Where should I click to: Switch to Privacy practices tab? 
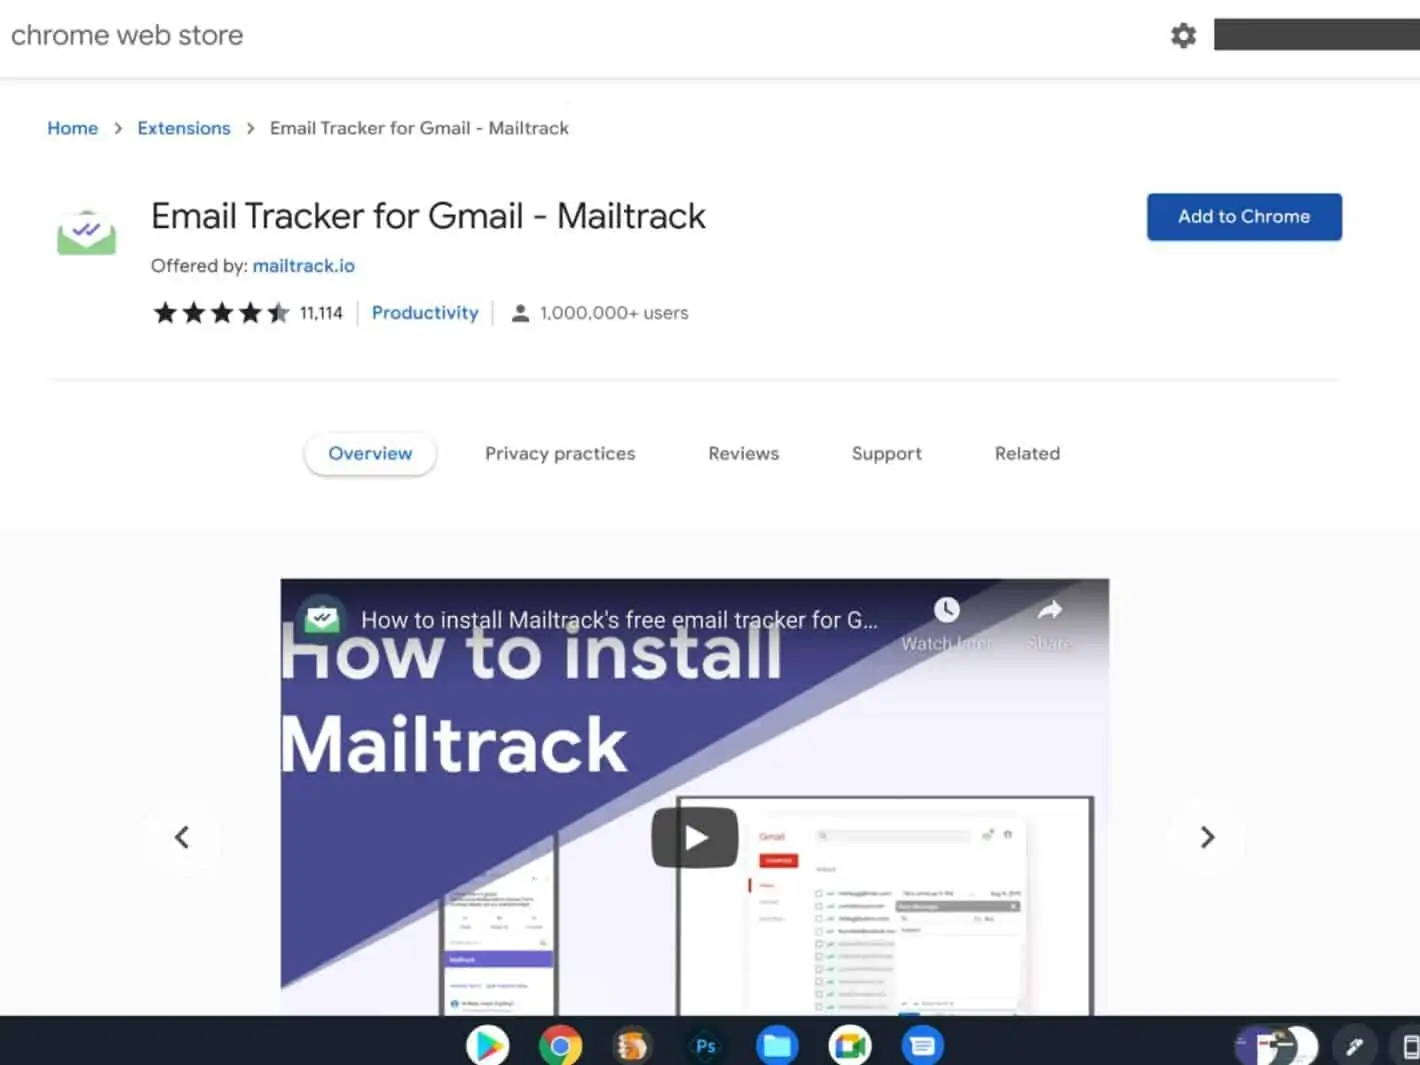click(x=560, y=454)
